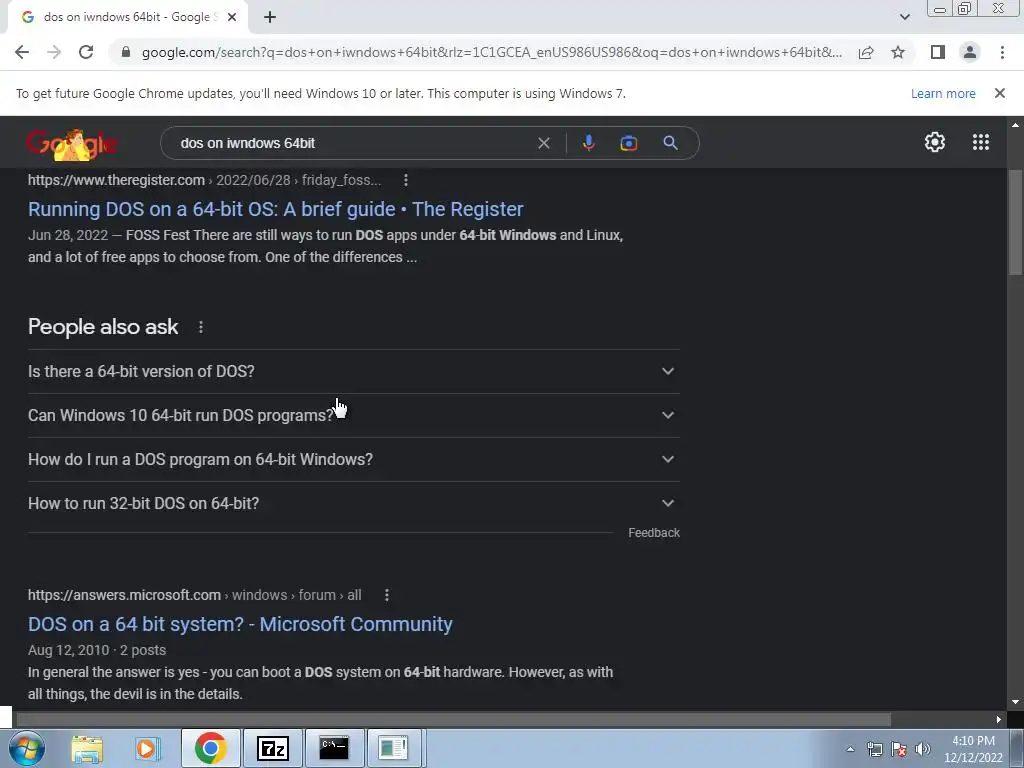Show hidden system tray icons

pos(850,749)
